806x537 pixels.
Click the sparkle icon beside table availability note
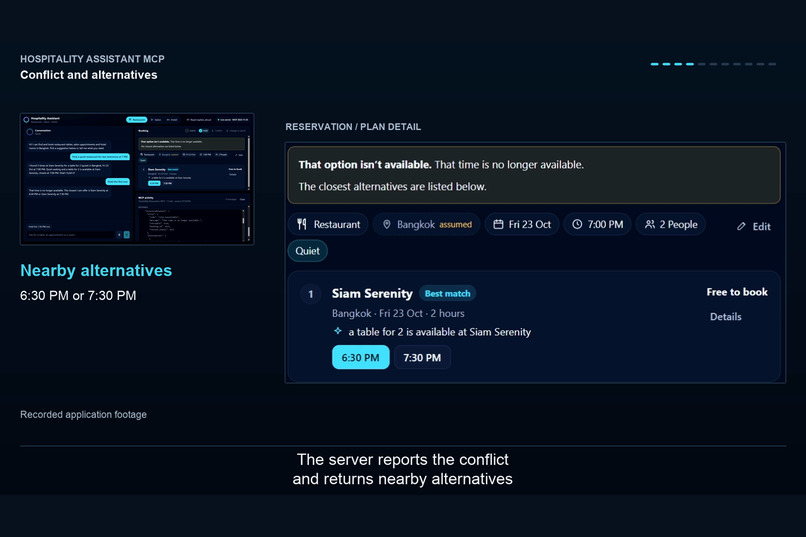point(338,331)
